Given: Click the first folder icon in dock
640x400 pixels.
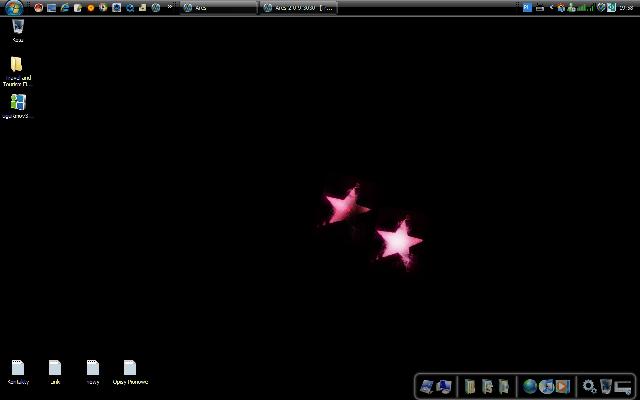Looking at the screenshot, I should [470, 386].
